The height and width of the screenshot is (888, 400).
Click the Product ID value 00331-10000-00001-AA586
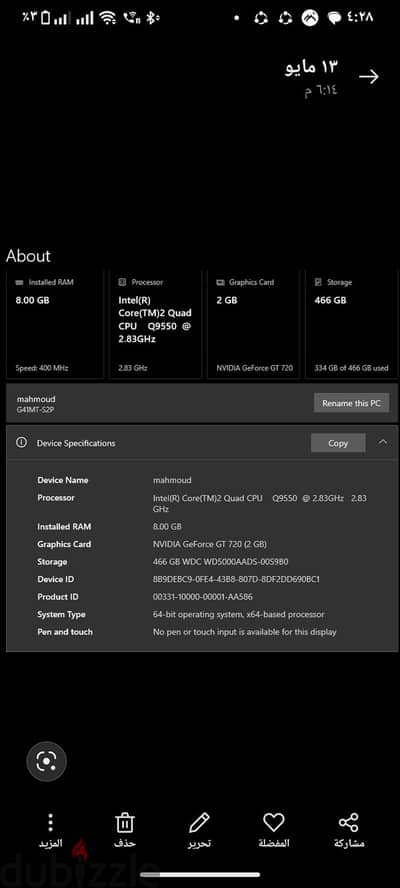pyautogui.click(x=203, y=597)
